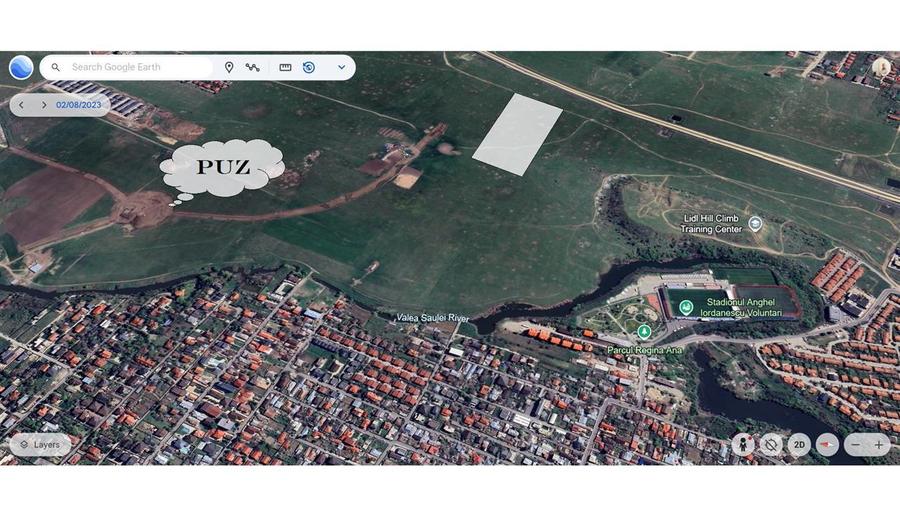
Task: Open the Layers panel
Action: [40, 445]
